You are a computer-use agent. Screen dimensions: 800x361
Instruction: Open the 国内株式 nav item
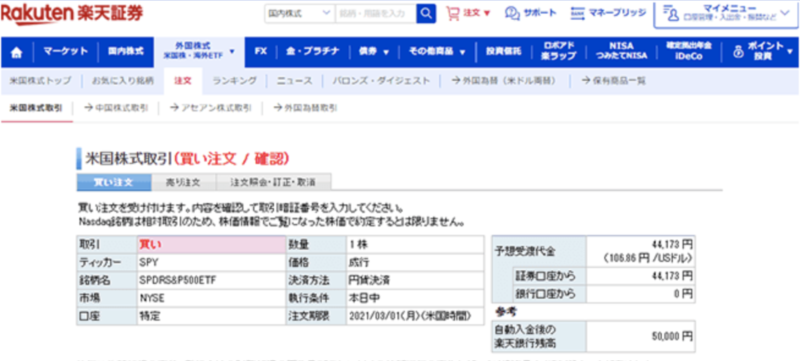126,51
